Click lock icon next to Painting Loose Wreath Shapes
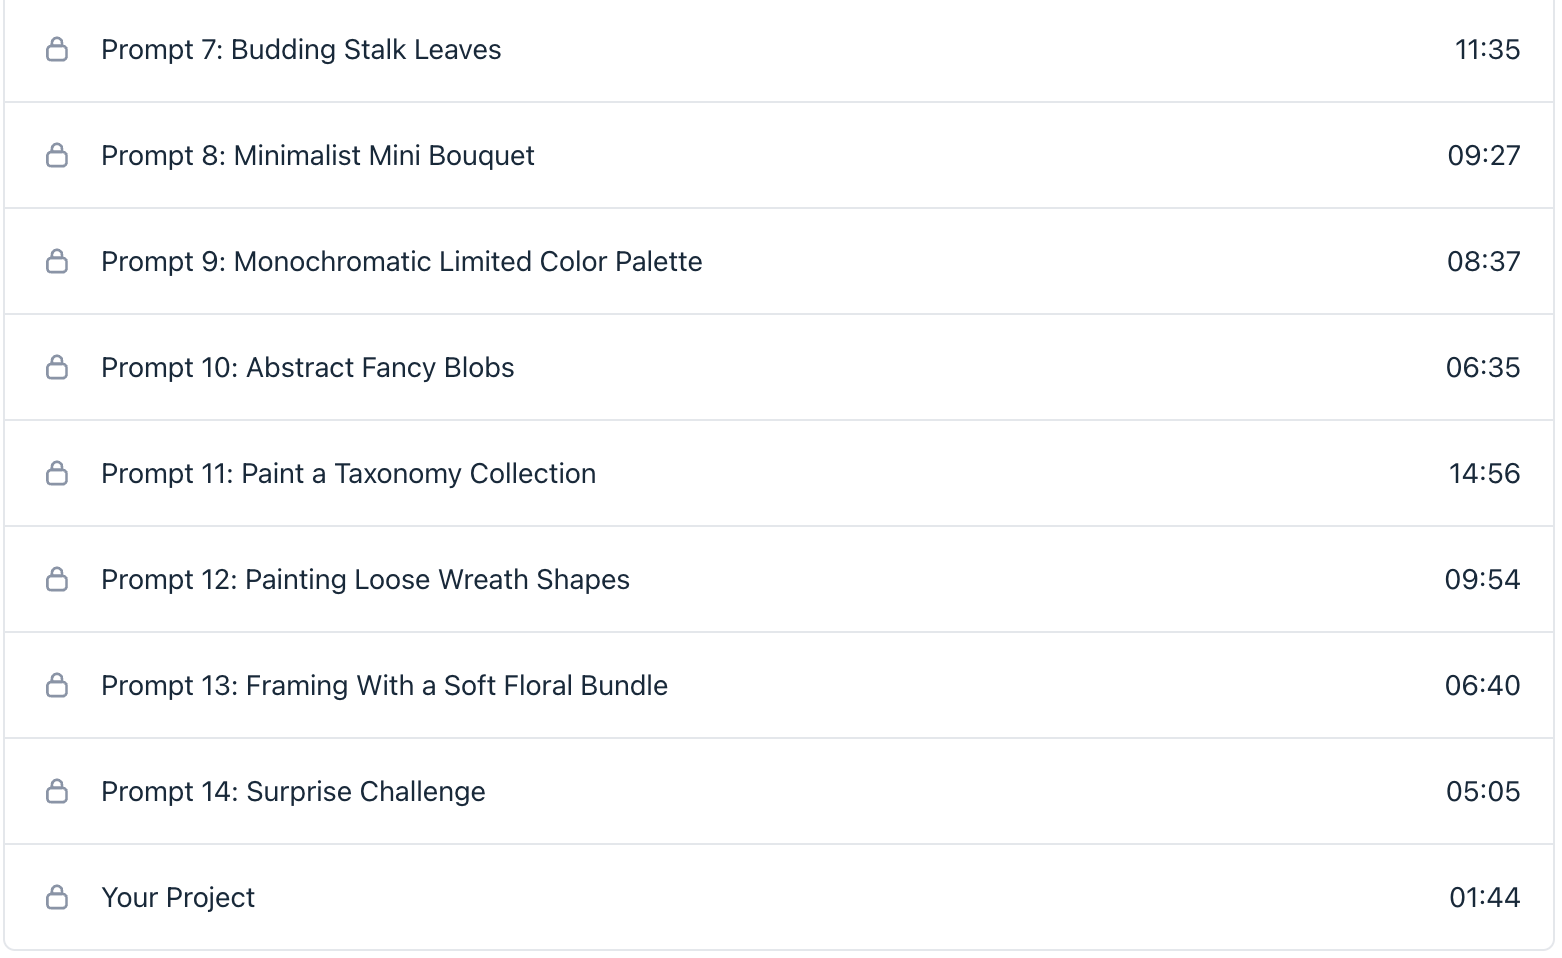 pos(57,579)
